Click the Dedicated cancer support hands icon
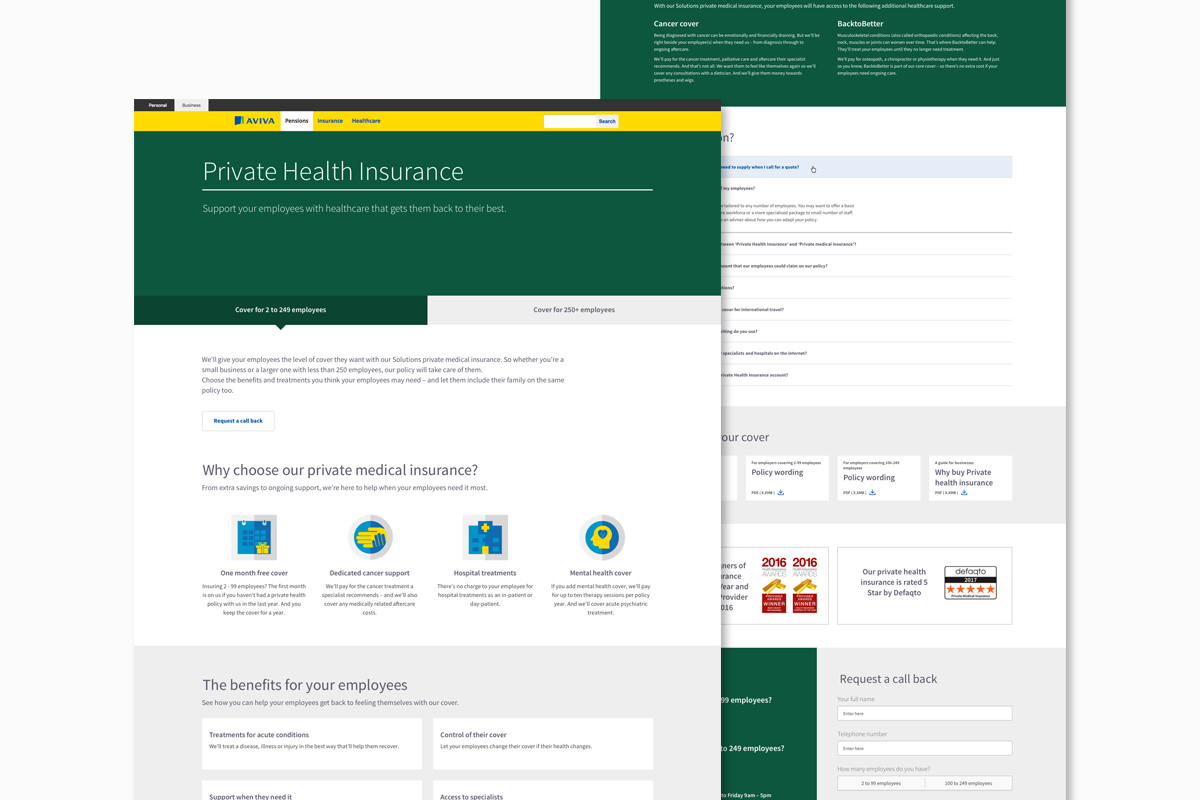This screenshot has width=1200, height=800. click(x=370, y=538)
